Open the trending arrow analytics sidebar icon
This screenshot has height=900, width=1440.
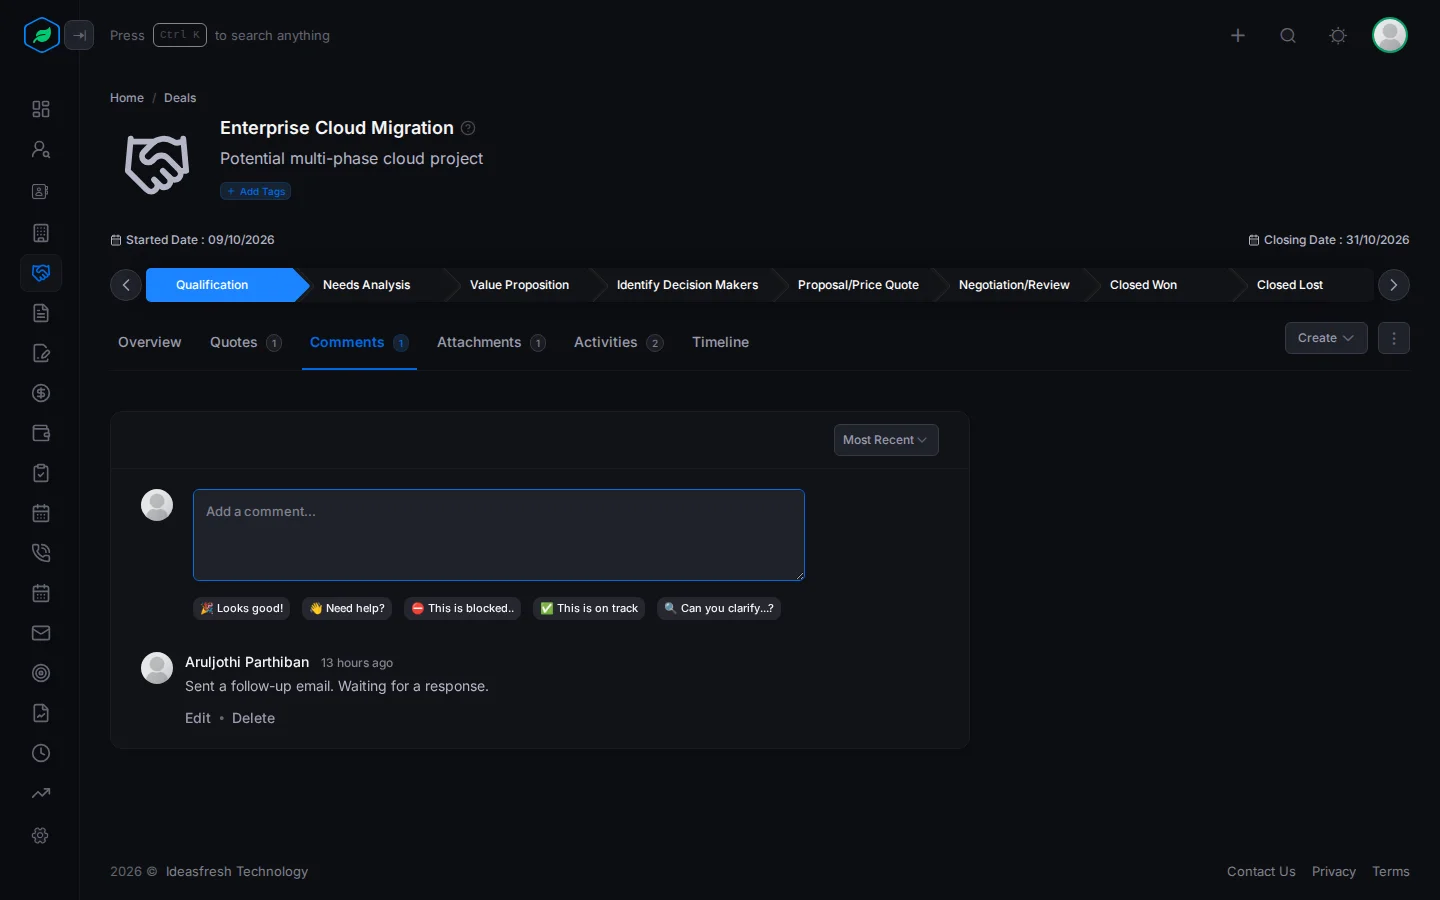41,793
